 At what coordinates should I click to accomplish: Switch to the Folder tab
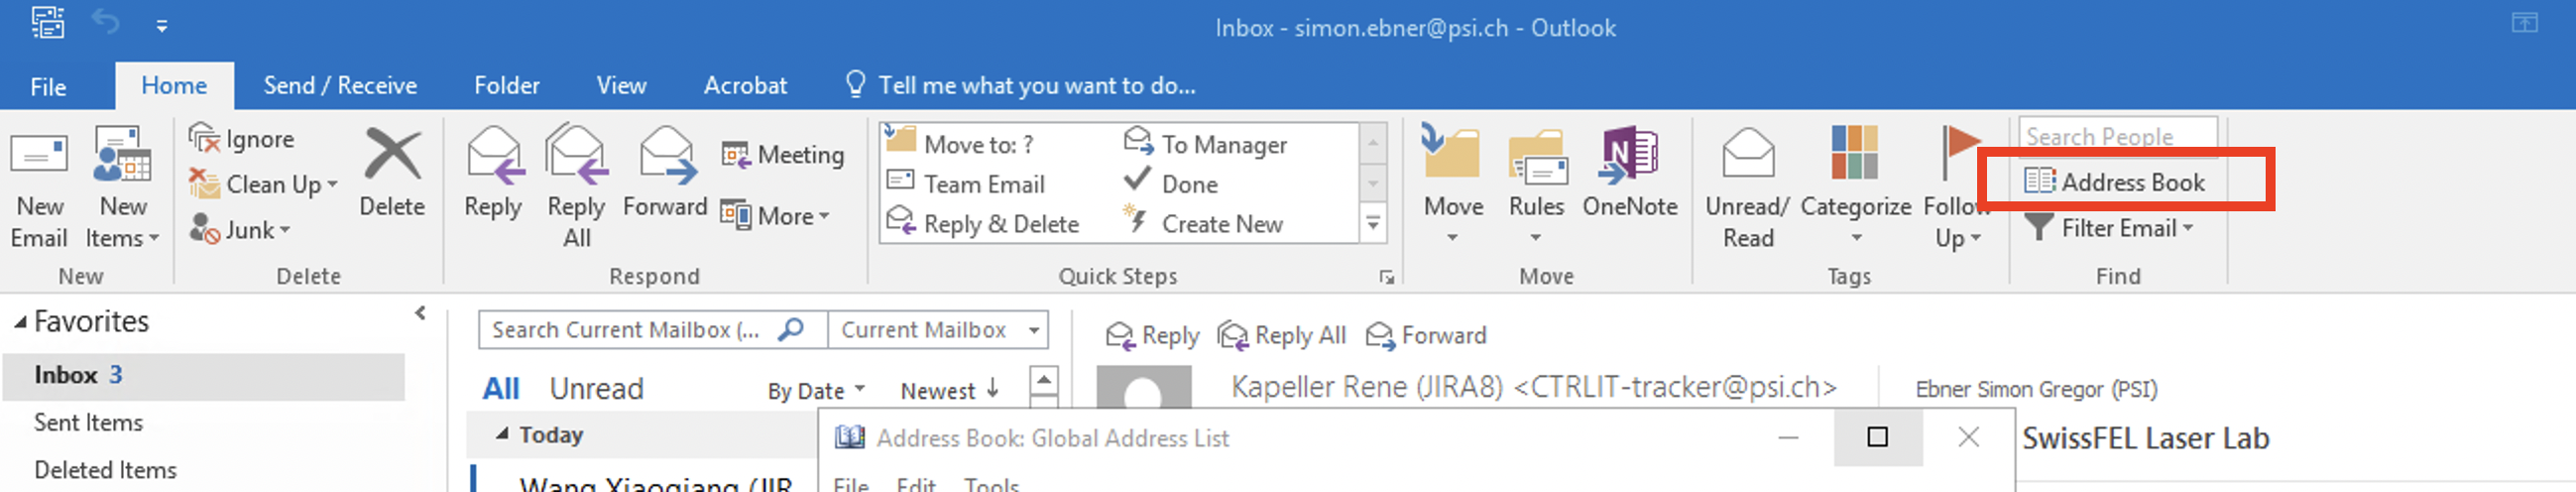507,86
